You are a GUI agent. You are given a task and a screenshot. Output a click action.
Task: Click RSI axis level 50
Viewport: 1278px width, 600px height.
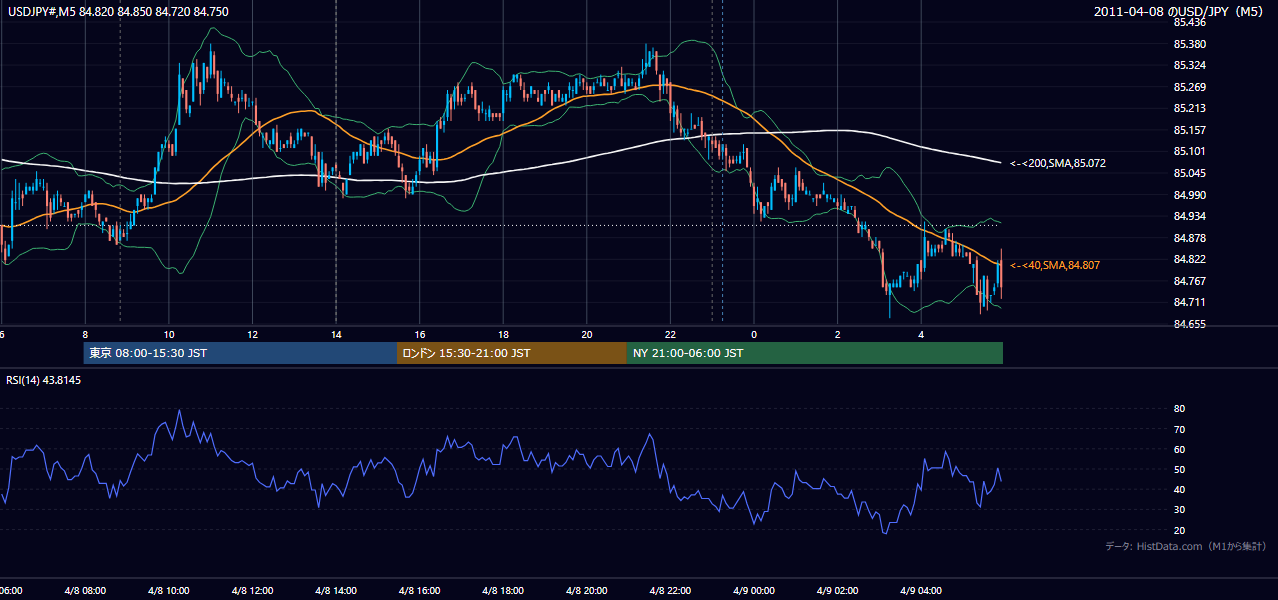click(1179, 469)
